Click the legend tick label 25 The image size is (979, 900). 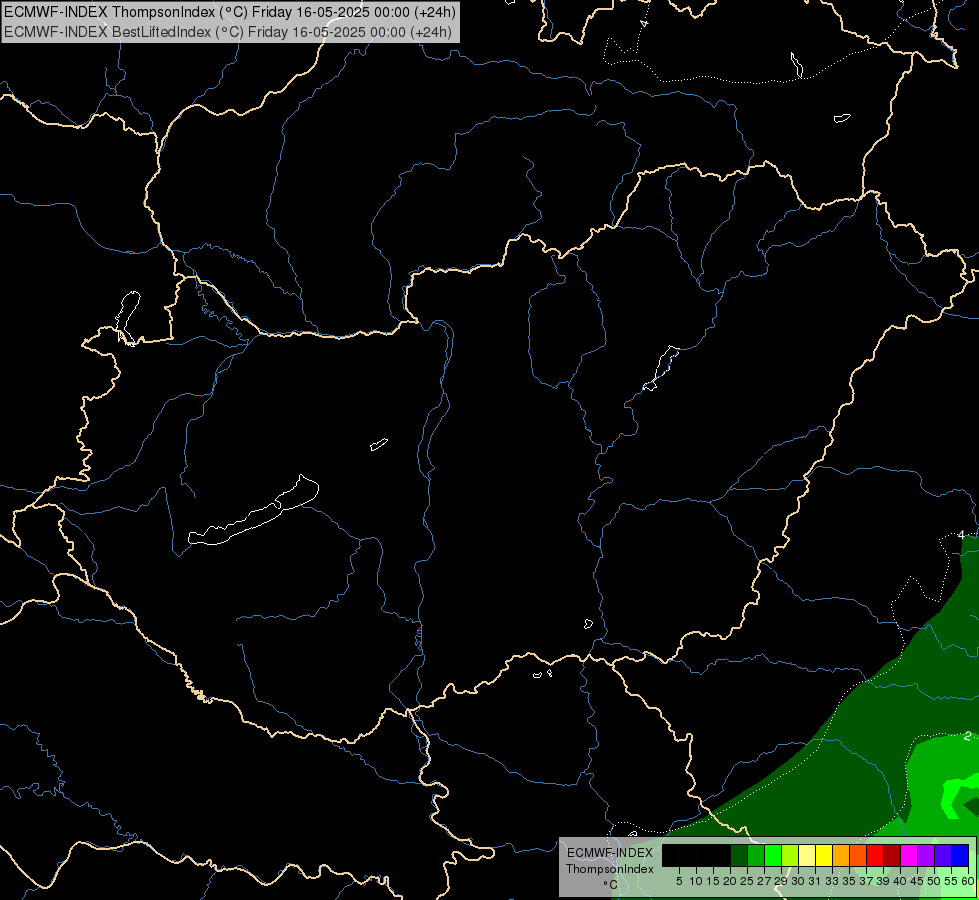747,881
